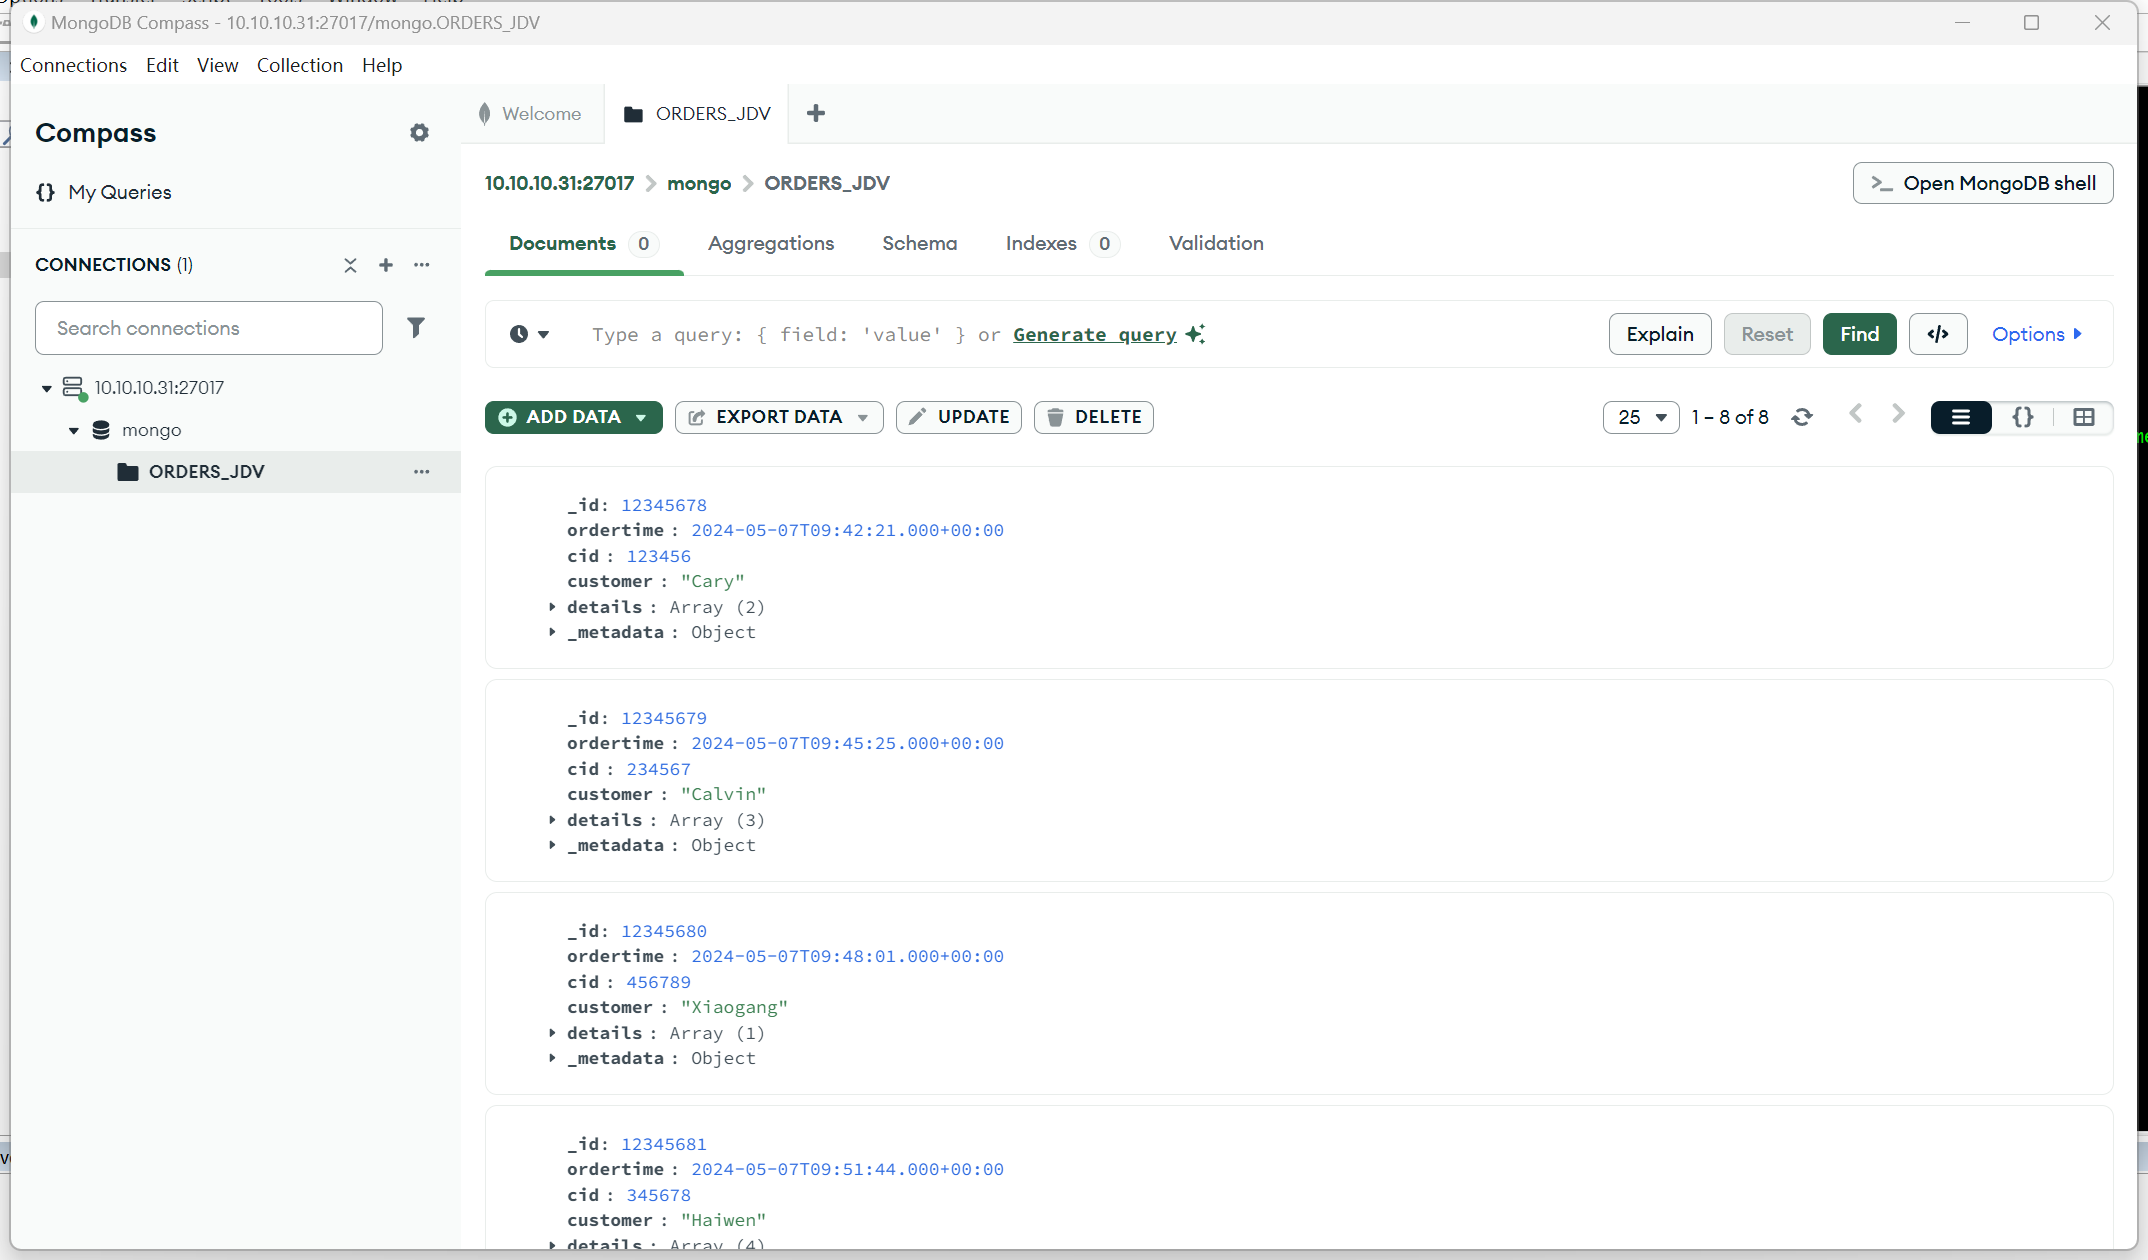Open the Indexes tab

[1062, 243]
